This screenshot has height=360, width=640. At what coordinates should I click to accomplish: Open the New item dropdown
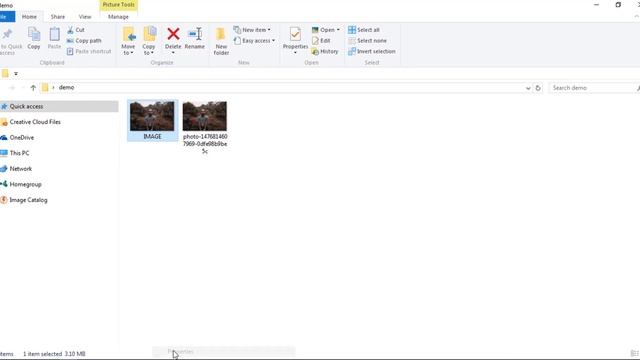[x=252, y=30]
